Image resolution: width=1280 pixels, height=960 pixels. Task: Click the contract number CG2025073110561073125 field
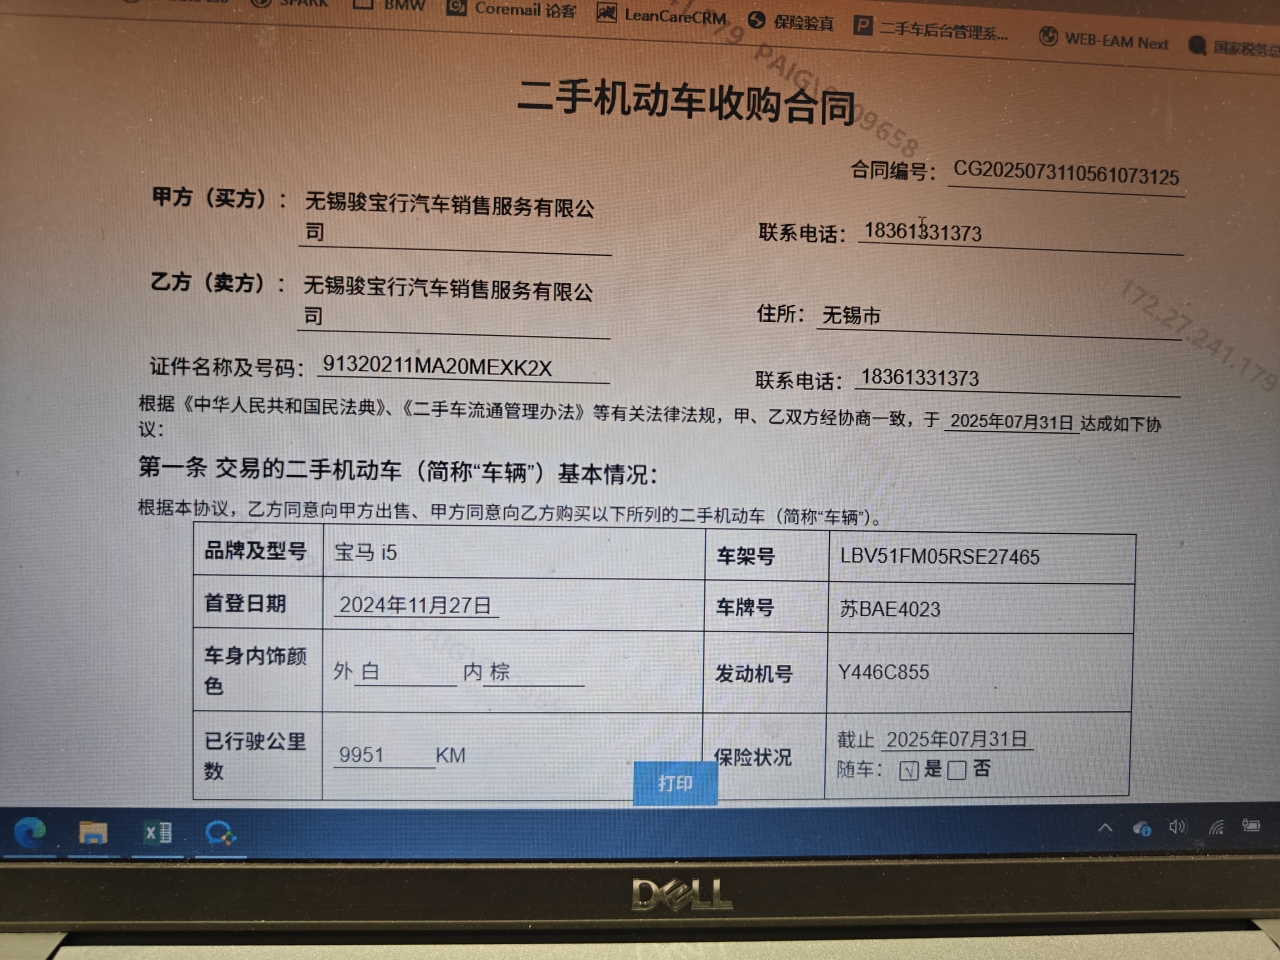click(x=1066, y=172)
